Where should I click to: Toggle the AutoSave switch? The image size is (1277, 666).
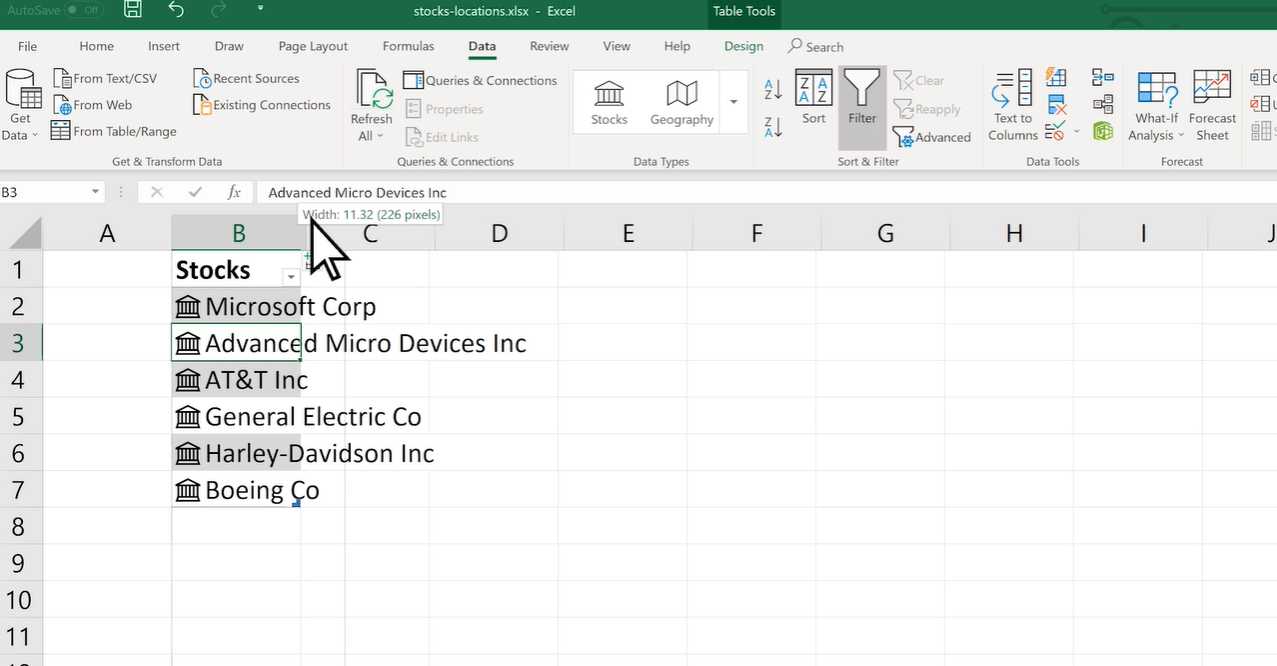pos(84,10)
